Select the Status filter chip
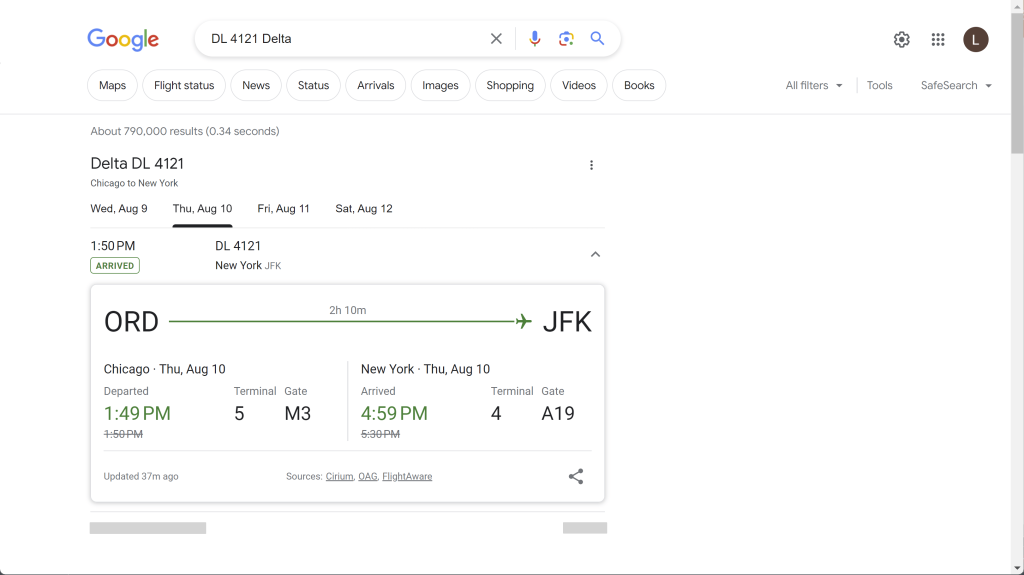This screenshot has width=1024, height=575. coord(313,86)
